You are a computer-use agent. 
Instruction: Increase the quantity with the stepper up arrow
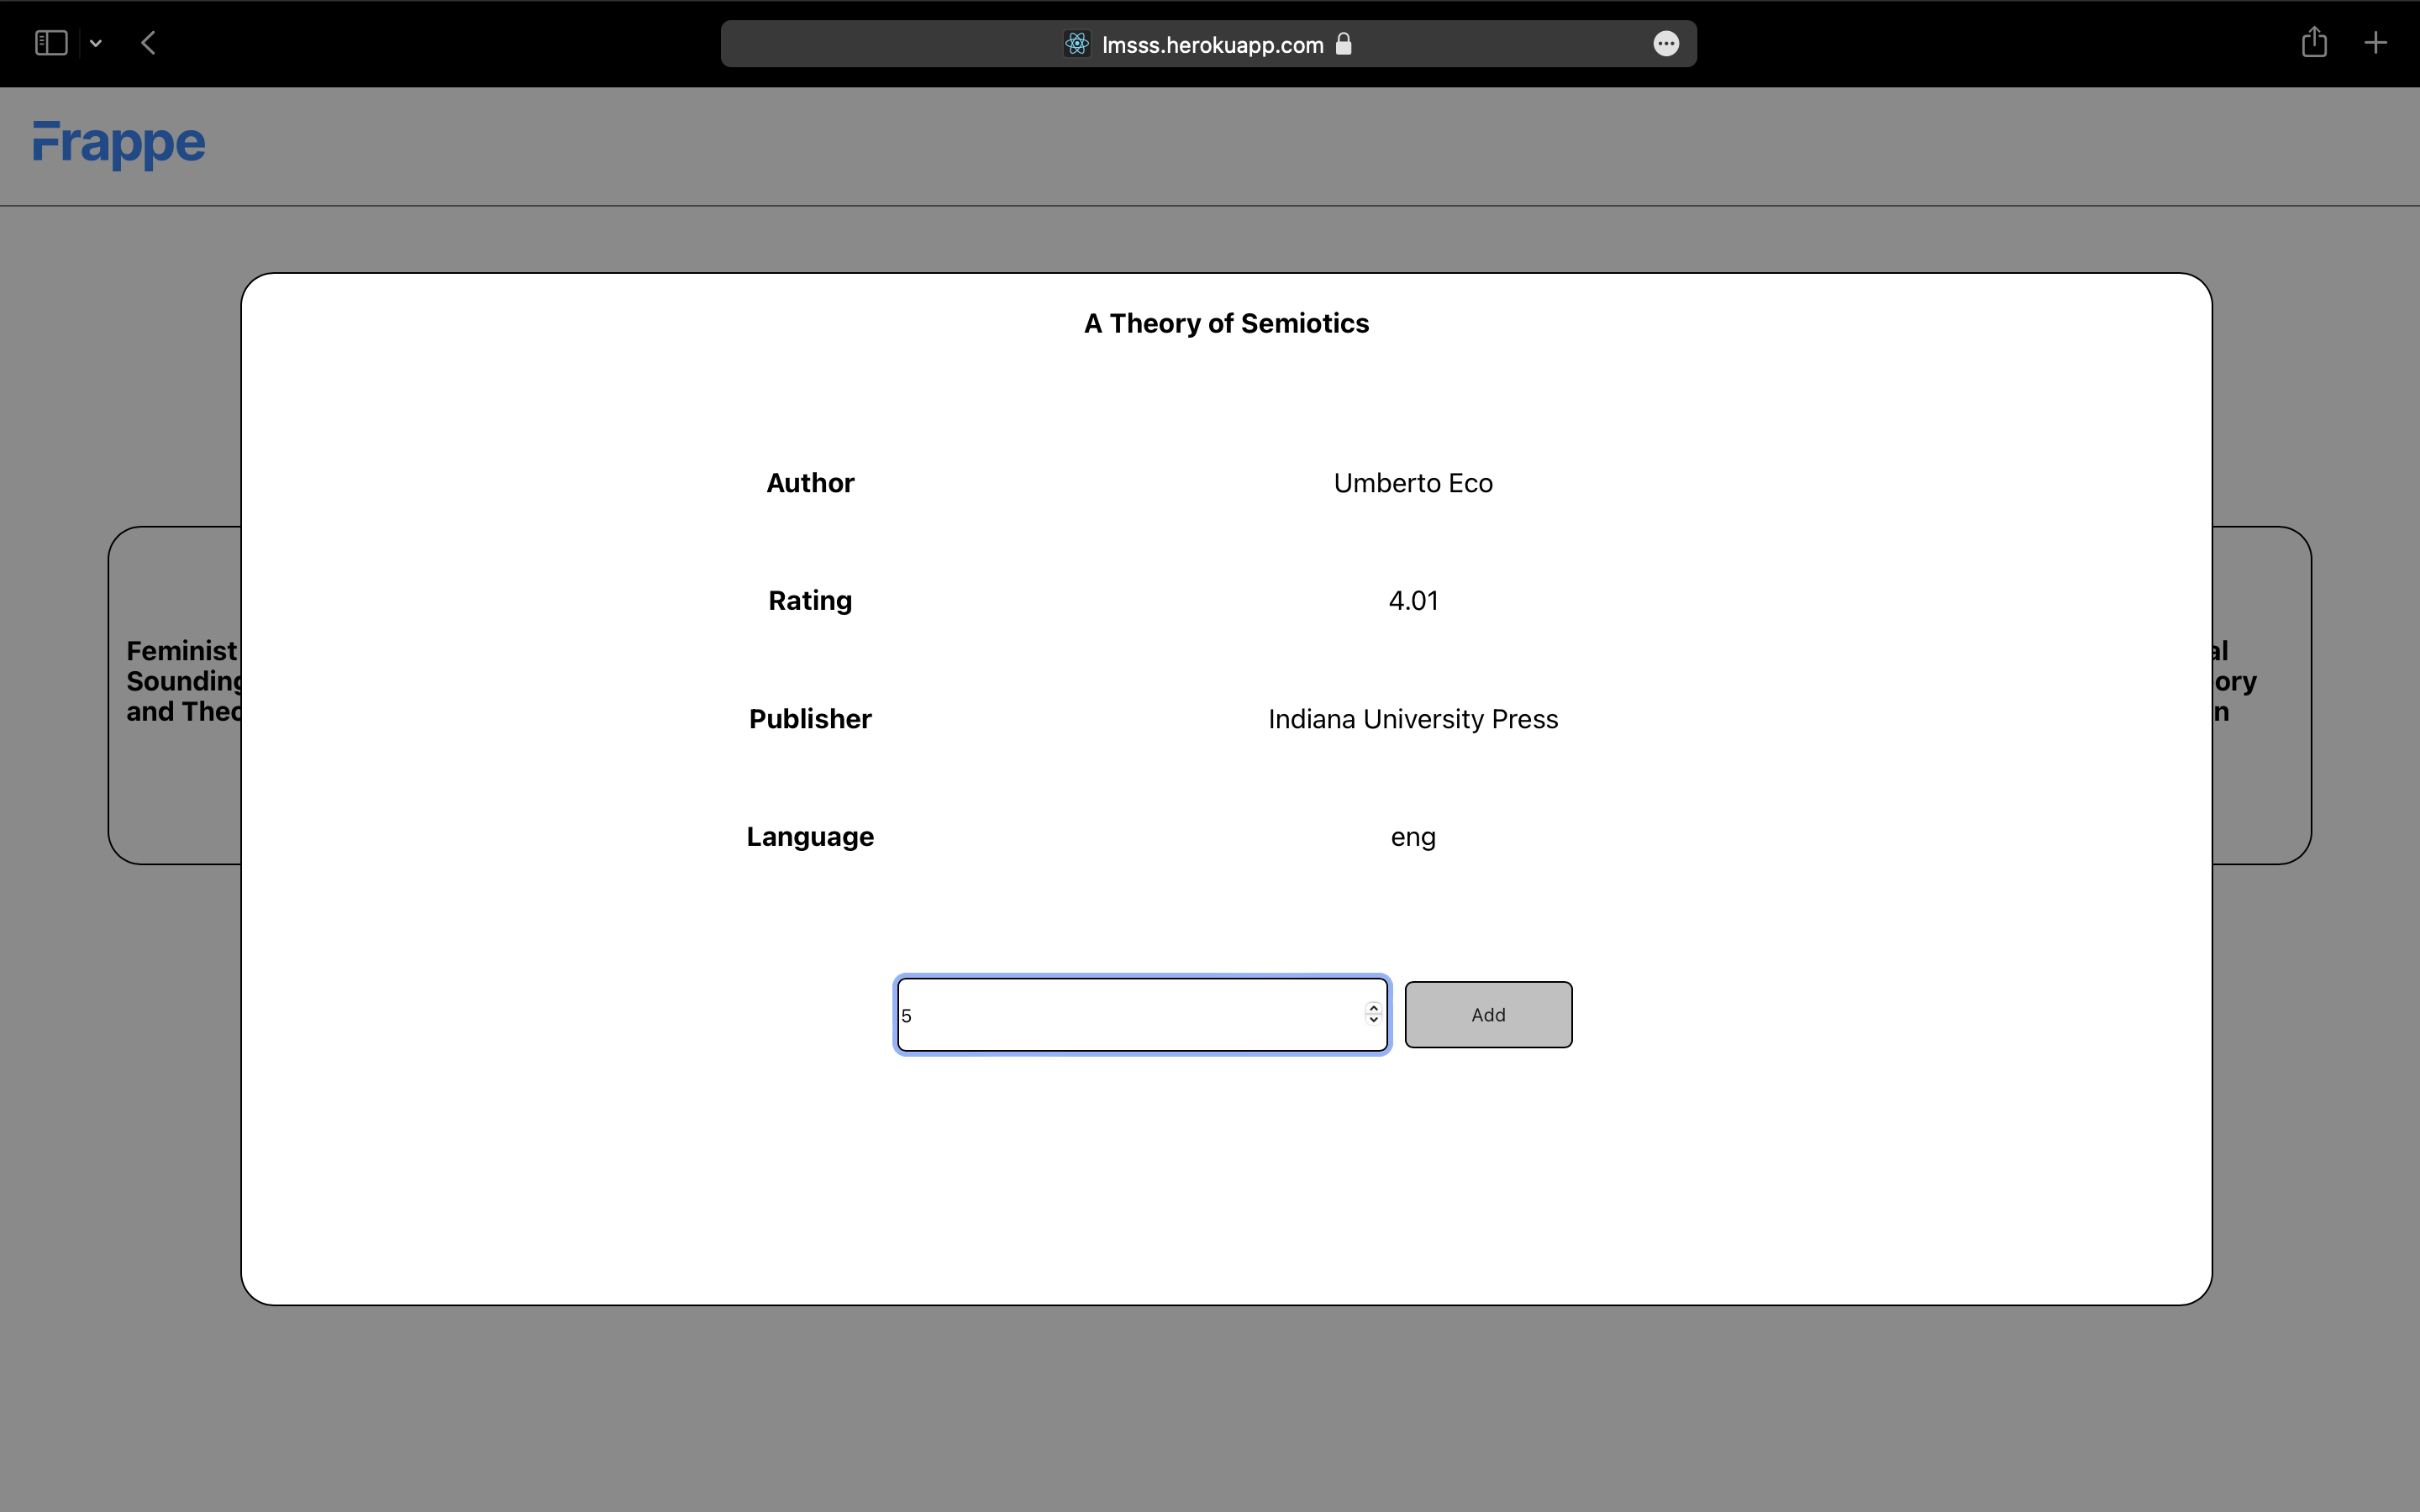click(x=1373, y=1007)
